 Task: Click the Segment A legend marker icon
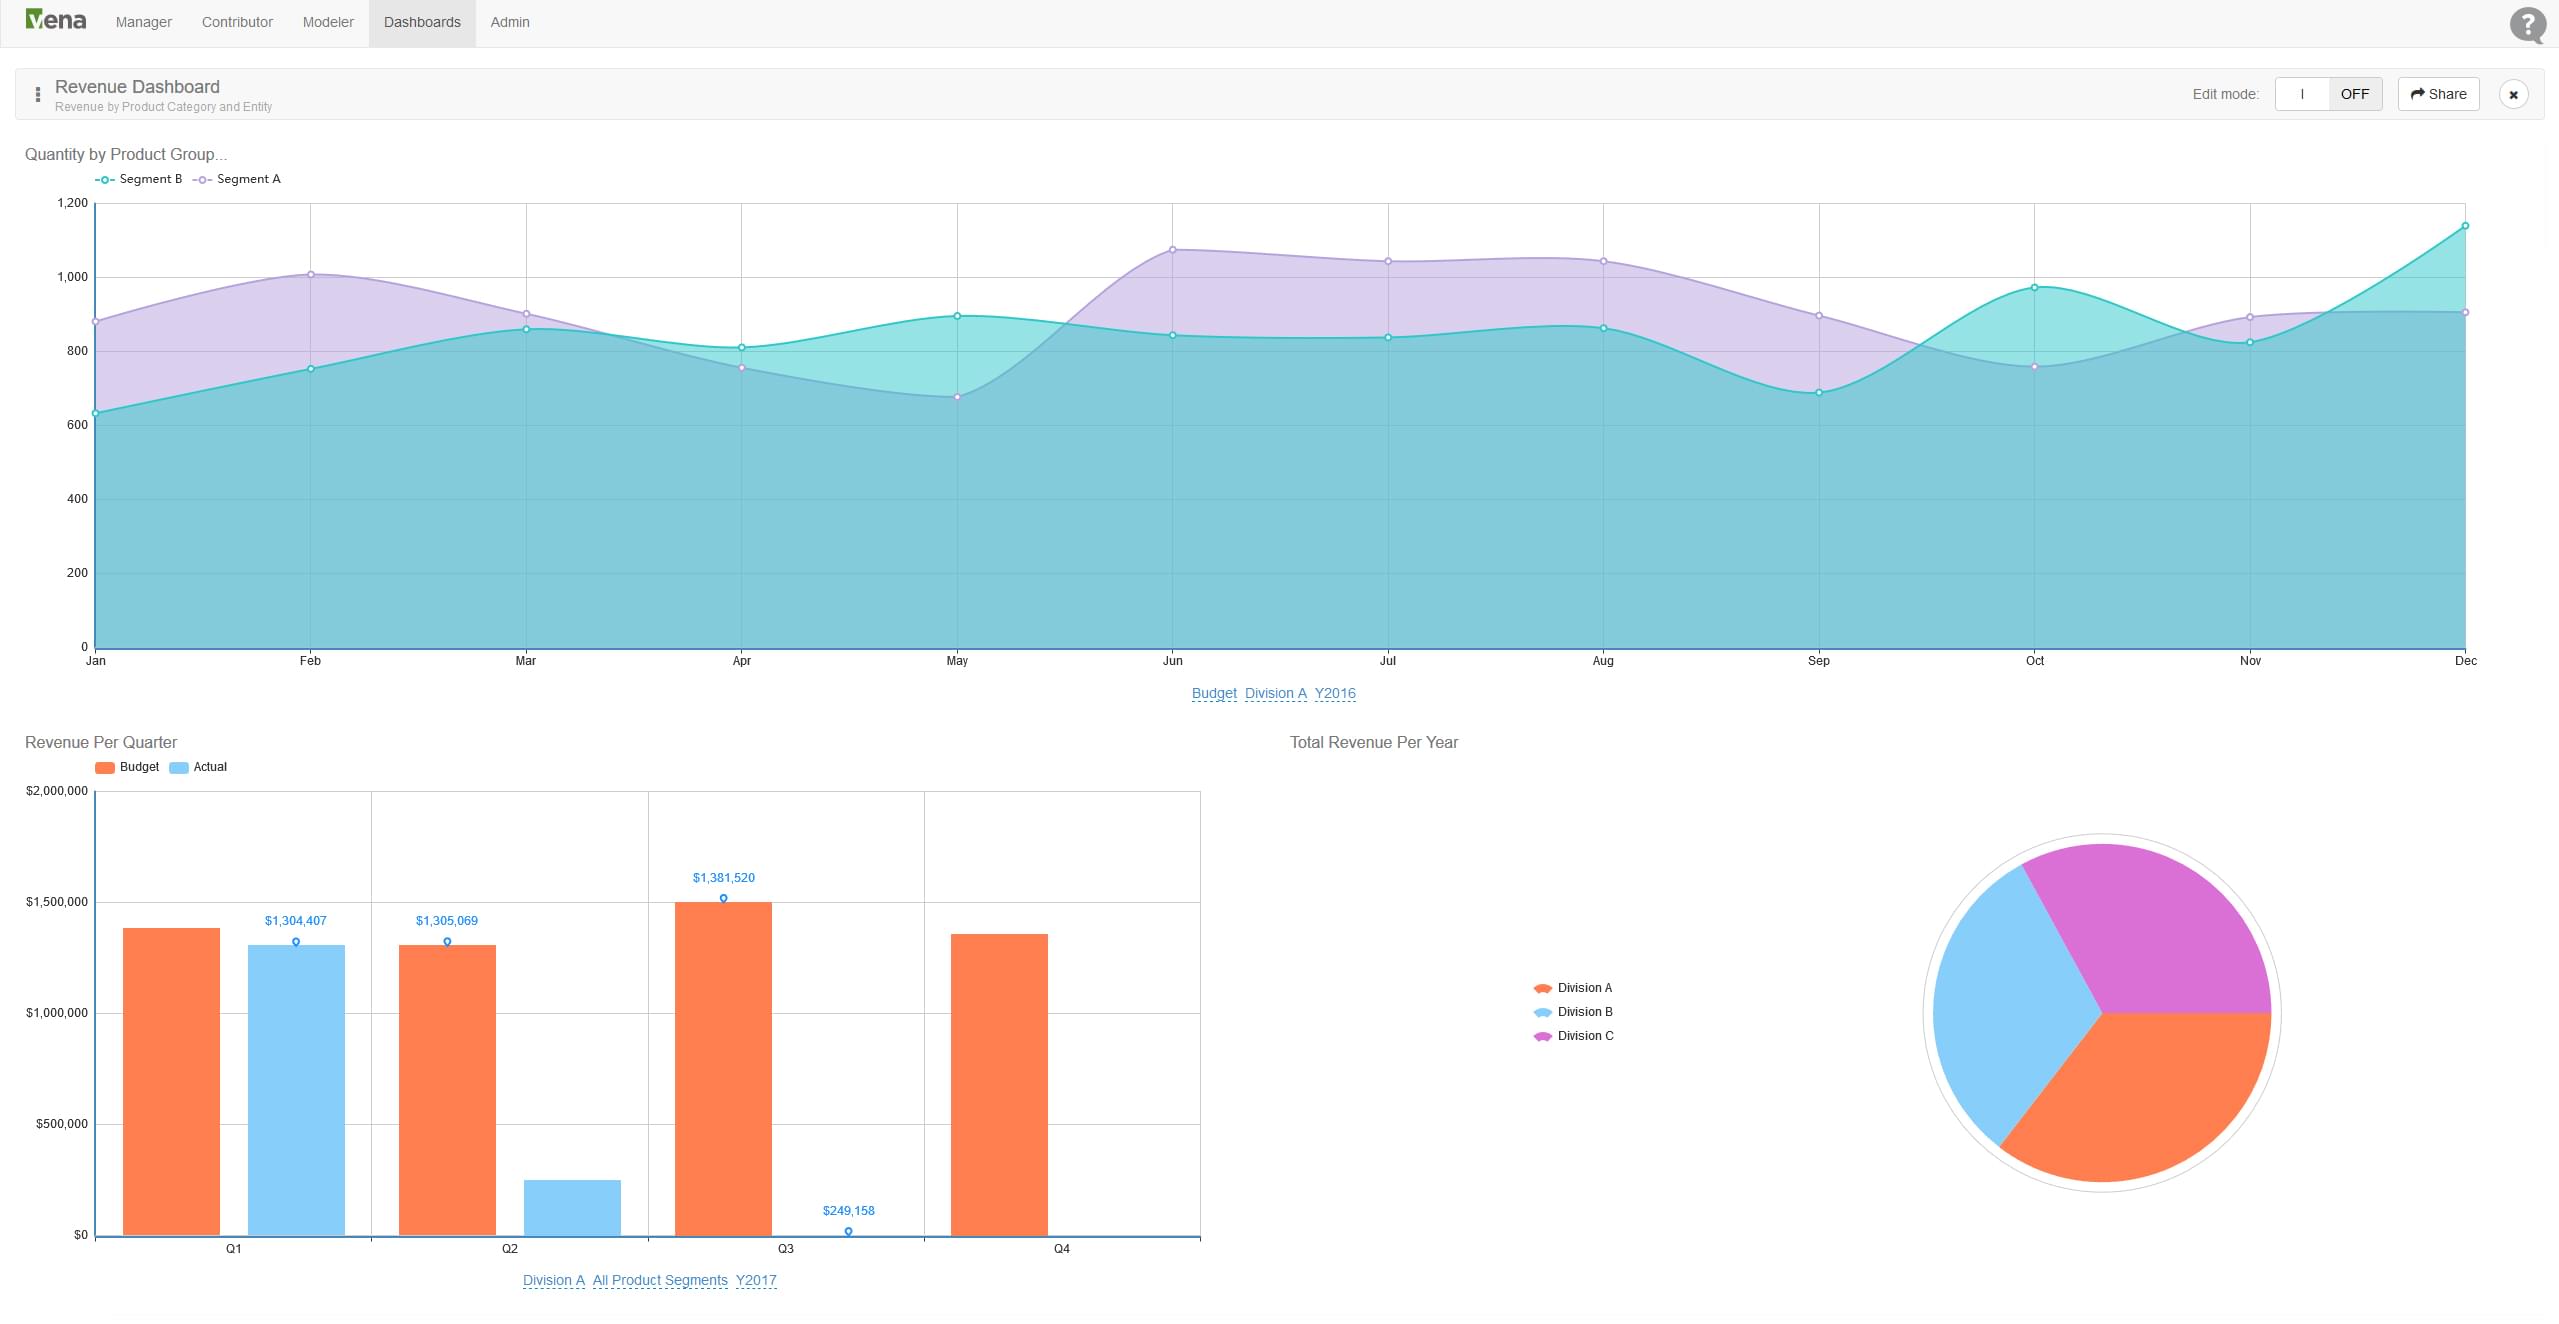click(201, 179)
